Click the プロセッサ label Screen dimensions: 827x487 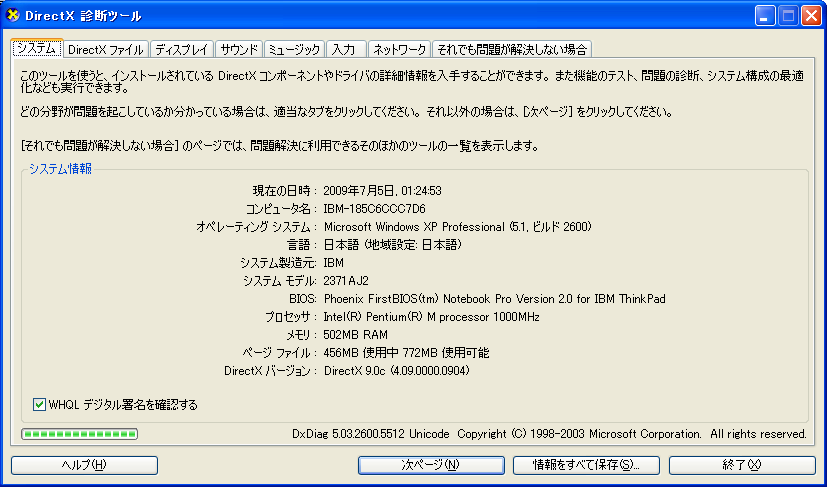click(x=291, y=317)
